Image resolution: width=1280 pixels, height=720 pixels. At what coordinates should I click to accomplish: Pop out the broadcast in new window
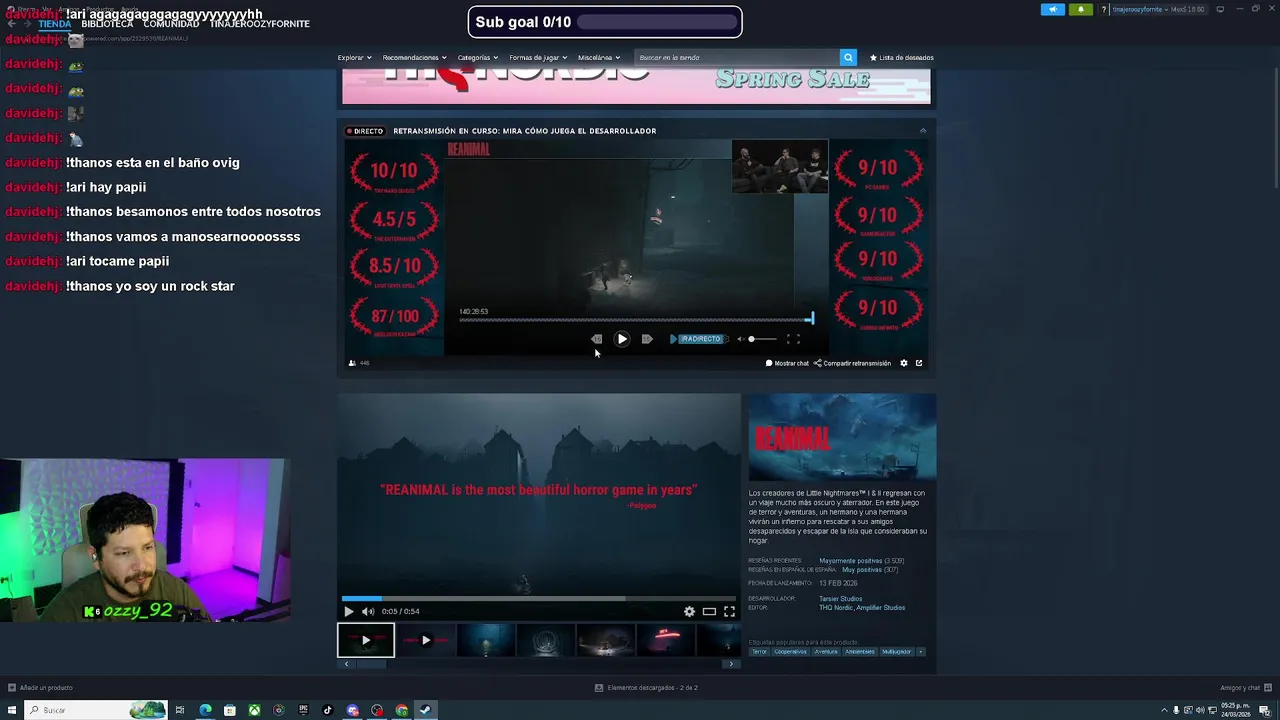(x=919, y=363)
